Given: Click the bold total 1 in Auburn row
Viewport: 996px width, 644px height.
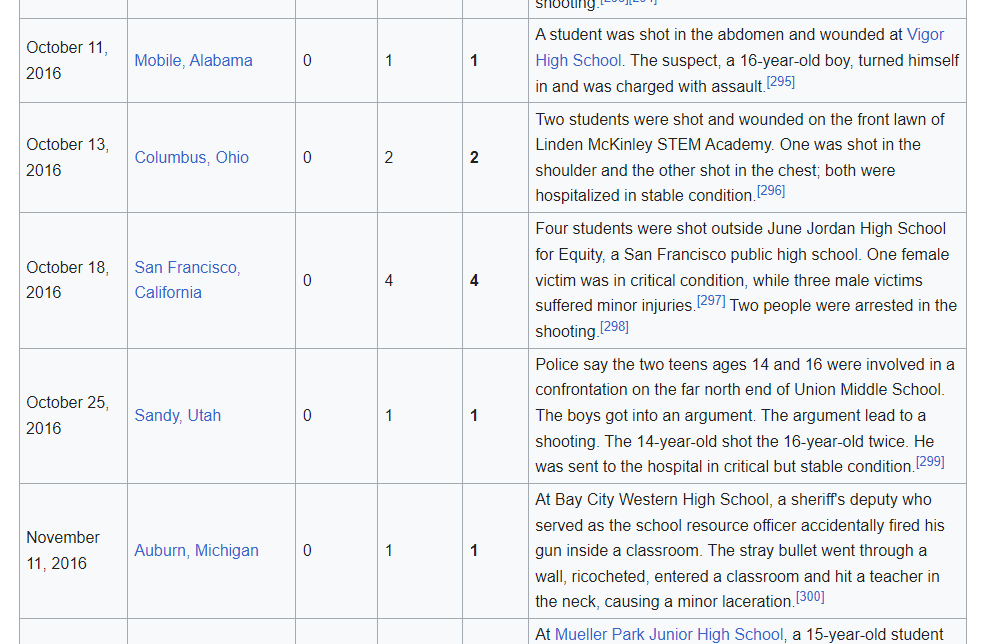Looking at the screenshot, I should coord(474,551).
